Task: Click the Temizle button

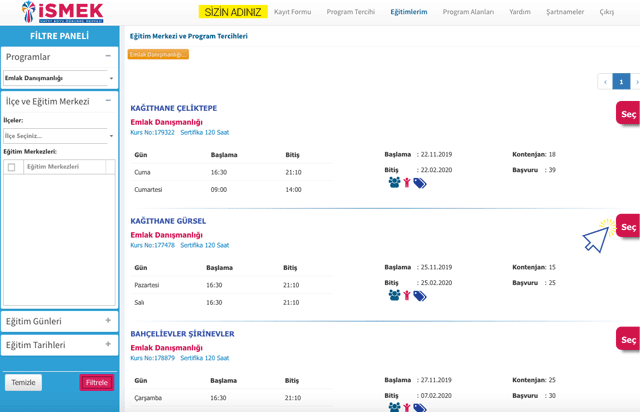Action: pos(23,383)
